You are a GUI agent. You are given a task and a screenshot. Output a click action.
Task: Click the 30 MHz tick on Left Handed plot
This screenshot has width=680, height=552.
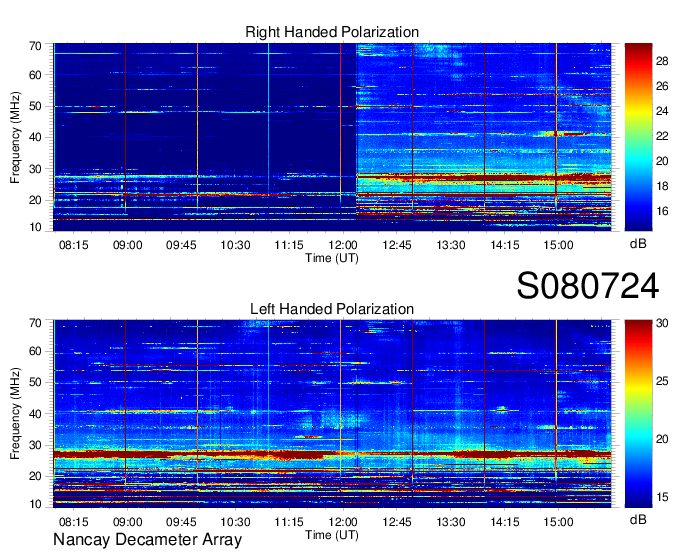pos(35,446)
